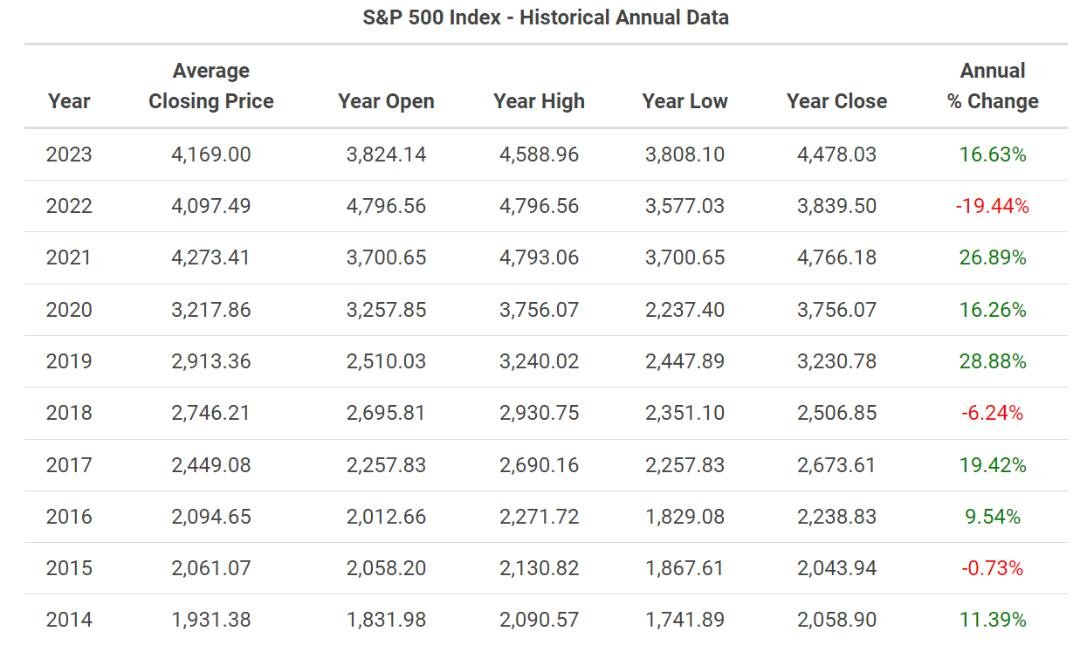The width and height of the screenshot is (1080, 645).
Task: Select the 2014 year cell
Action: click(69, 620)
